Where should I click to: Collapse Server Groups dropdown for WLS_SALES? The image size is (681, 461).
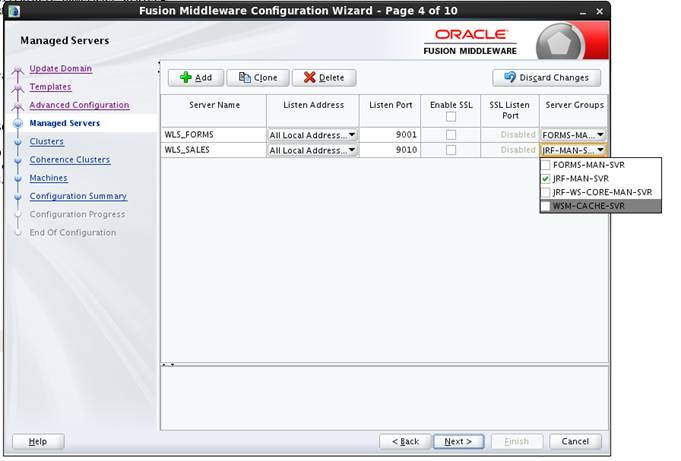tap(573, 150)
